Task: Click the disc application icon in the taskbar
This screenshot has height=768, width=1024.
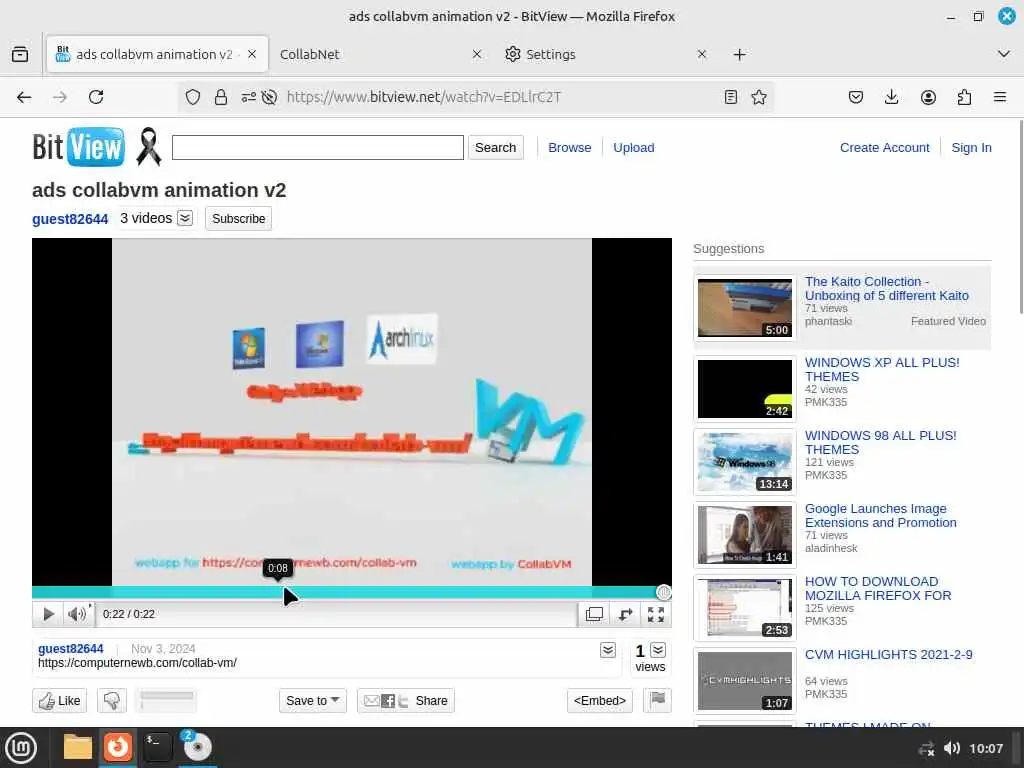Action: tap(197, 748)
